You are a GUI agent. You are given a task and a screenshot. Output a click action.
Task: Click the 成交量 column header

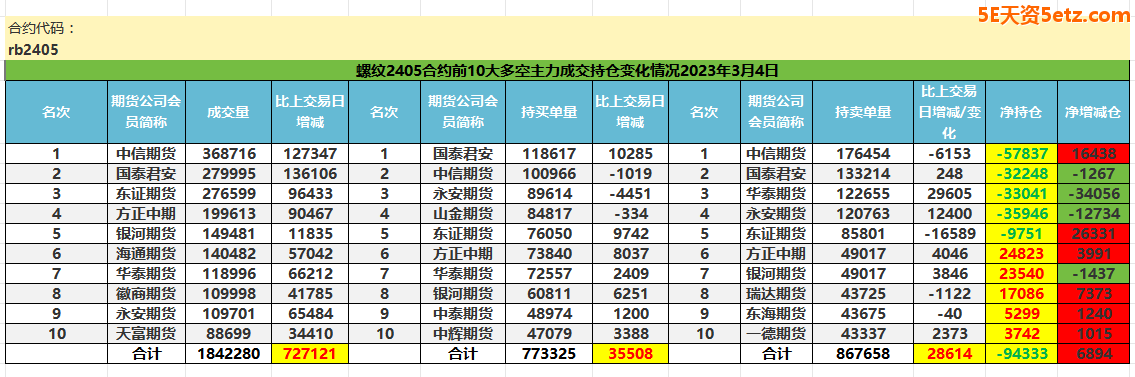click(x=229, y=112)
